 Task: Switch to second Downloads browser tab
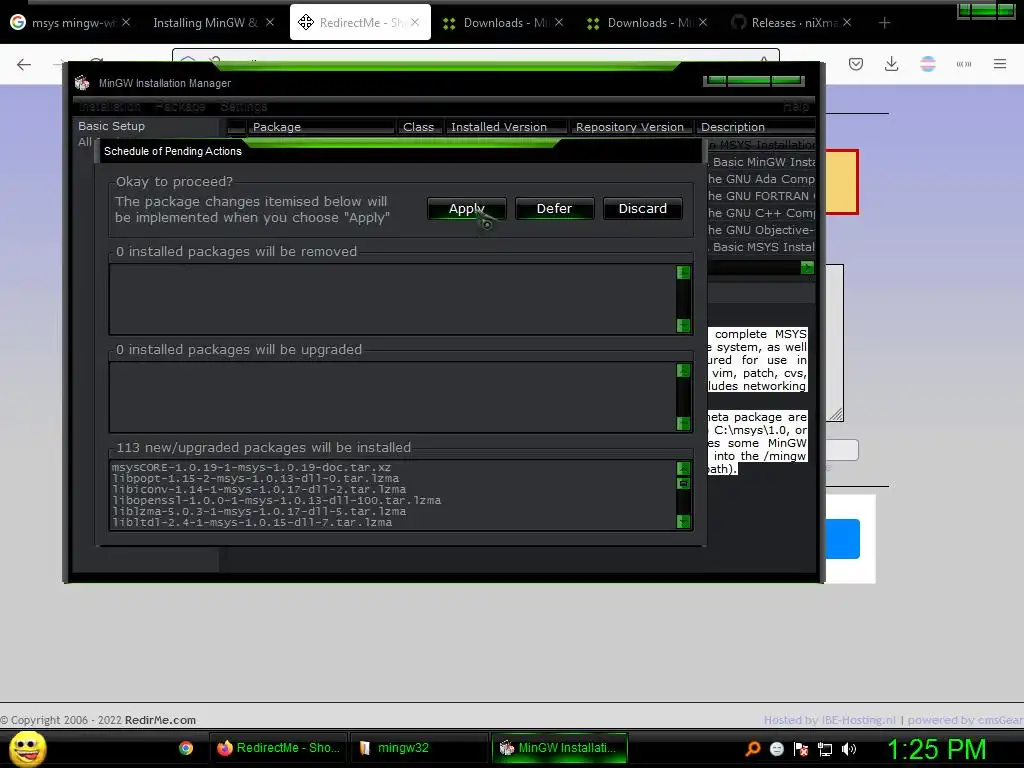point(647,23)
